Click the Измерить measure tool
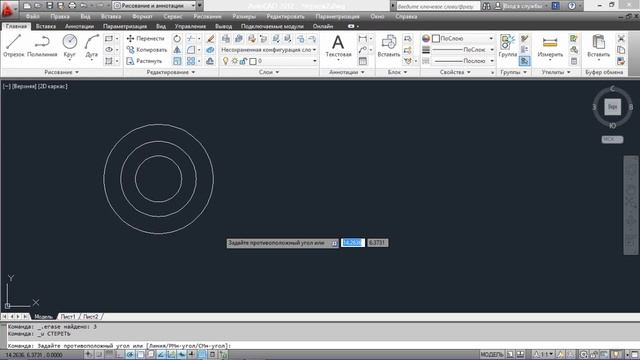This screenshot has height=360, width=640. click(550, 46)
